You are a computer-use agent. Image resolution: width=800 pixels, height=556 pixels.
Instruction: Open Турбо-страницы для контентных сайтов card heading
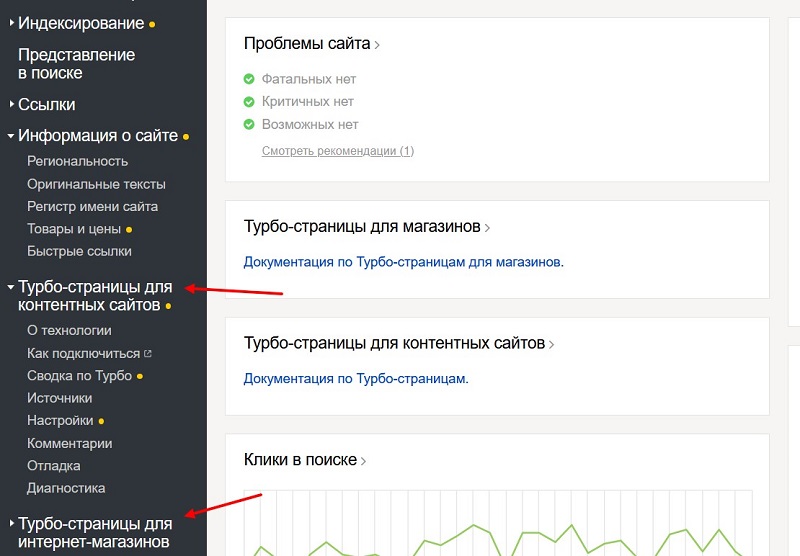[394, 343]
